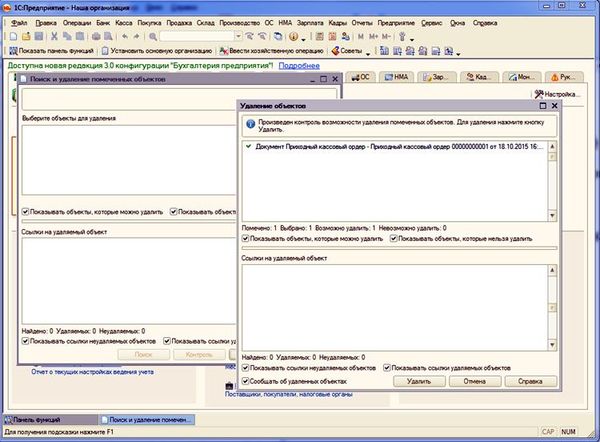Click the Save diskette toolbar icon
Screen dimensions: 600x442
39,36
